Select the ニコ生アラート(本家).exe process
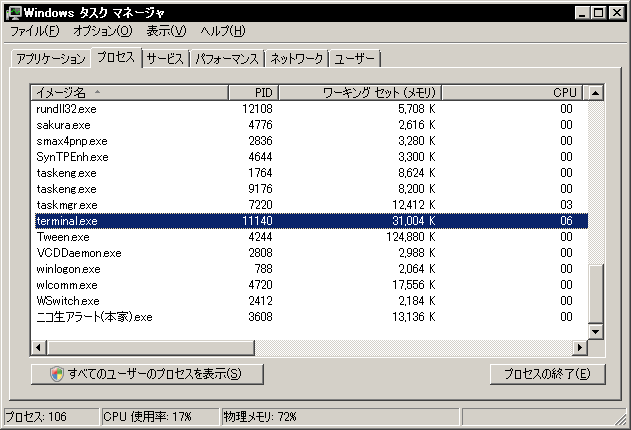631x430 pixels. (311, 317)
